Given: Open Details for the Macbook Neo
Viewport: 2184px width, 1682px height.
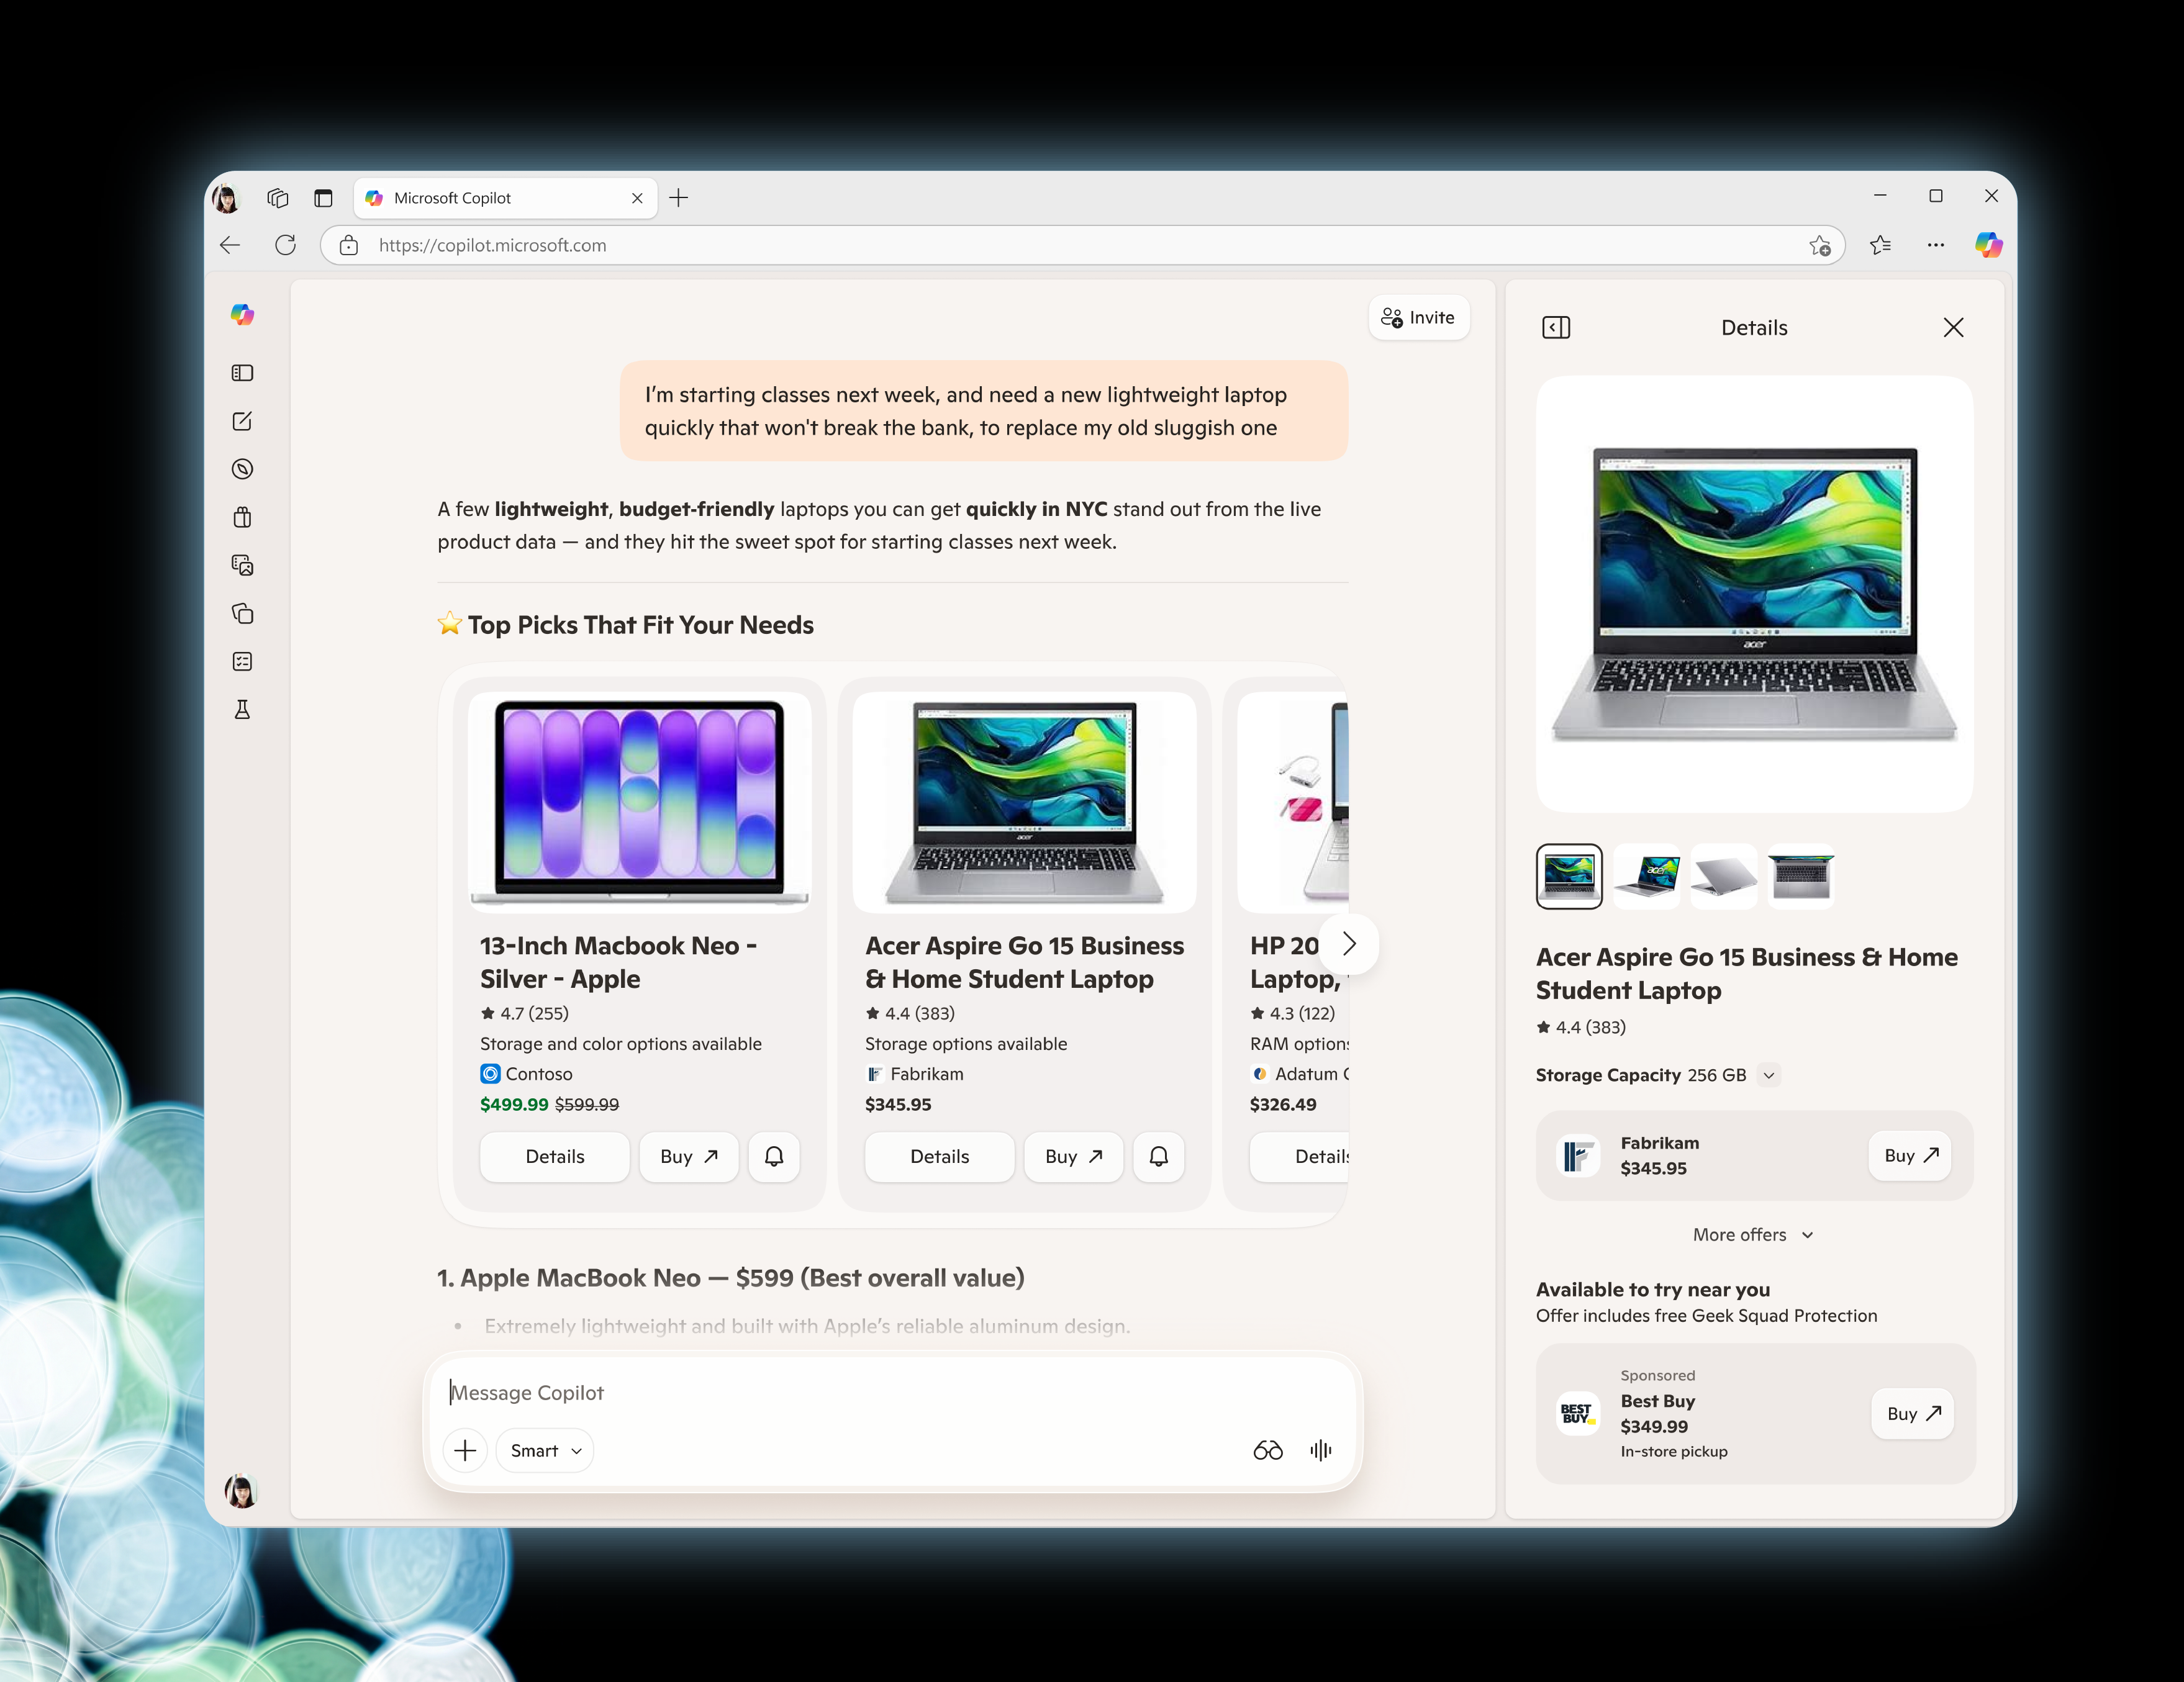Looking at the screenshot, I should pyautogui.click(x=555, y=1156).
